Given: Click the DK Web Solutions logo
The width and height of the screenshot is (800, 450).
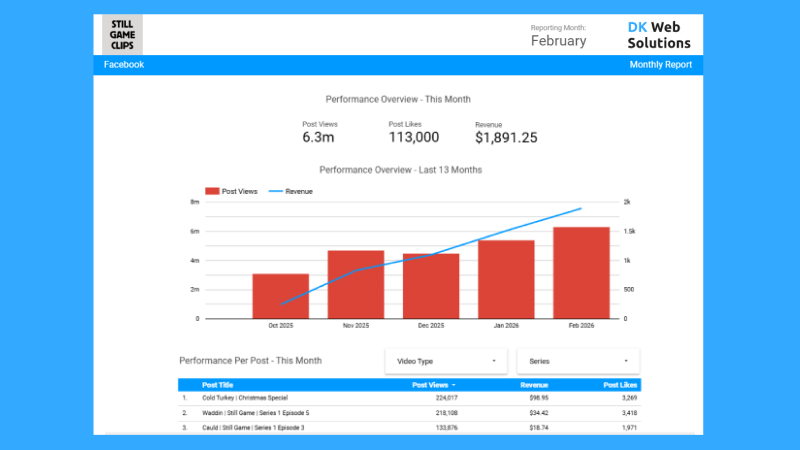Looking at the screenshot, I should tap(659, 35).
